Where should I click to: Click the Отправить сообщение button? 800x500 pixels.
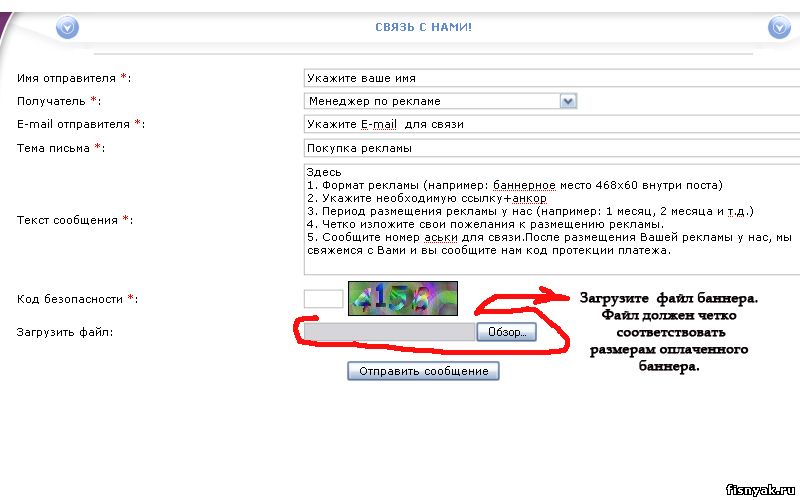[x=423, y=371]
